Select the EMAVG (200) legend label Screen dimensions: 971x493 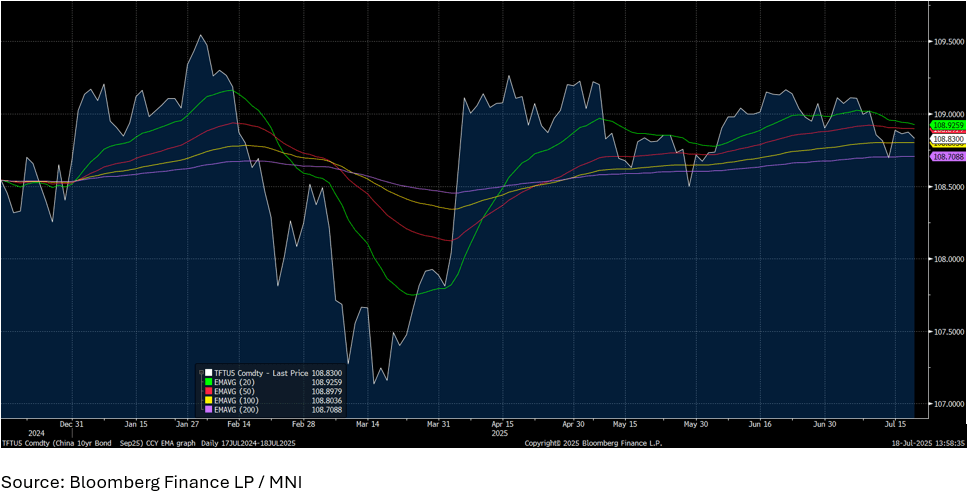[x=237, y=409]
